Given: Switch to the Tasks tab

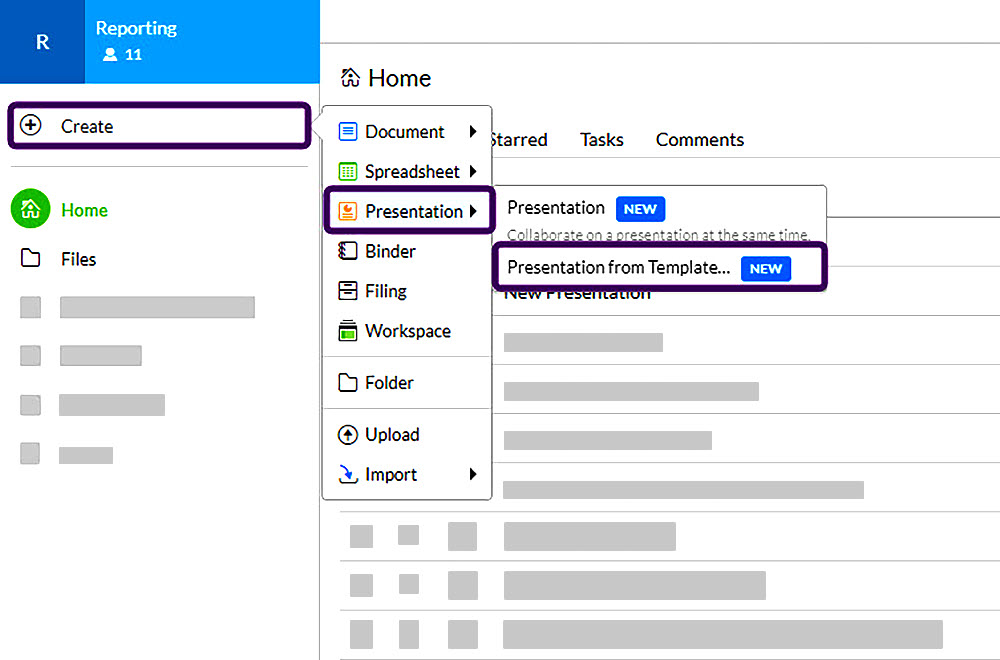Looking at the screenshot, I should click(x=601, y=140).
